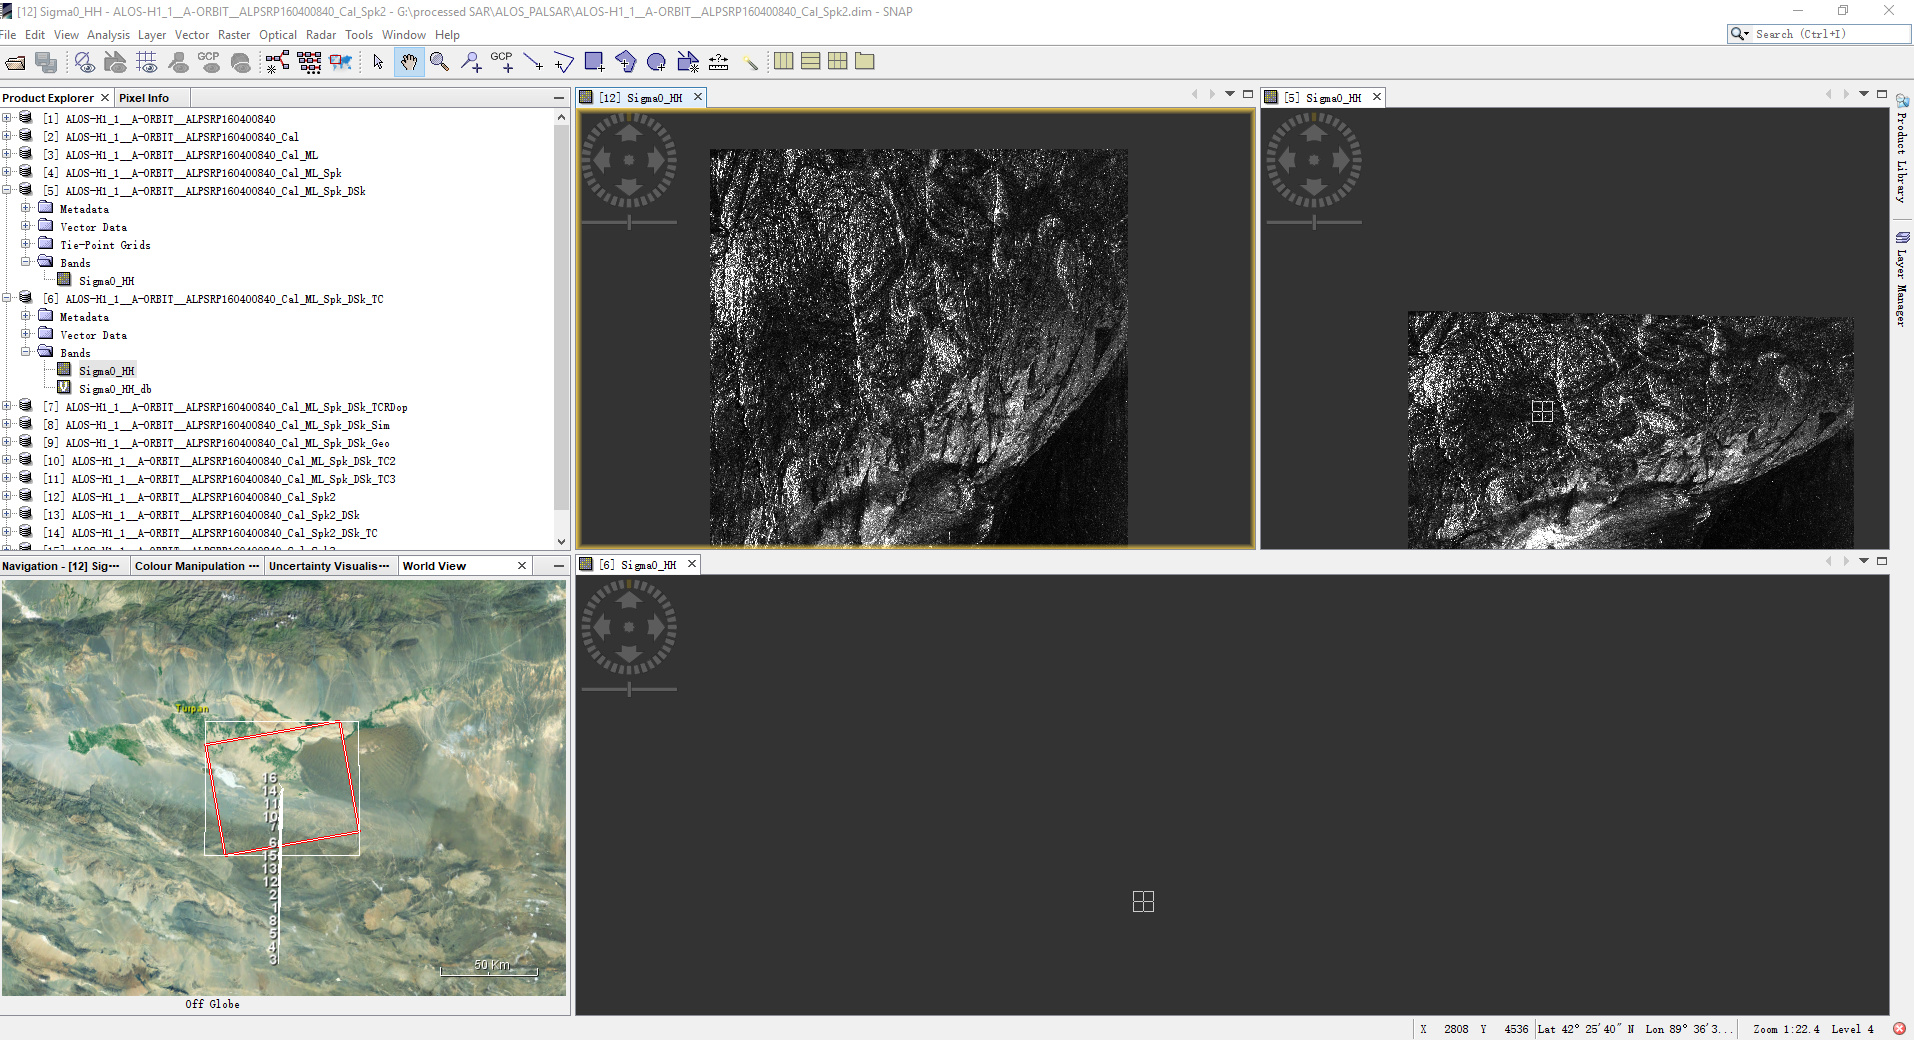Expand product [1] ALPSRP160400840 node
The height and width of the screenshot is (1040, 1914).
click(x=7, y=118)
